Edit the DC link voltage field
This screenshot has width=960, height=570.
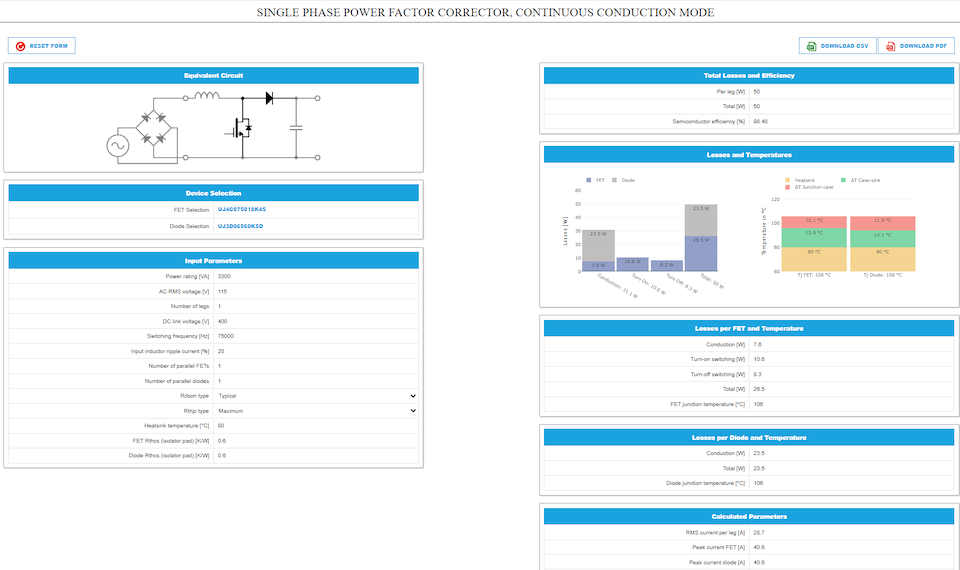tap(316, 321)
